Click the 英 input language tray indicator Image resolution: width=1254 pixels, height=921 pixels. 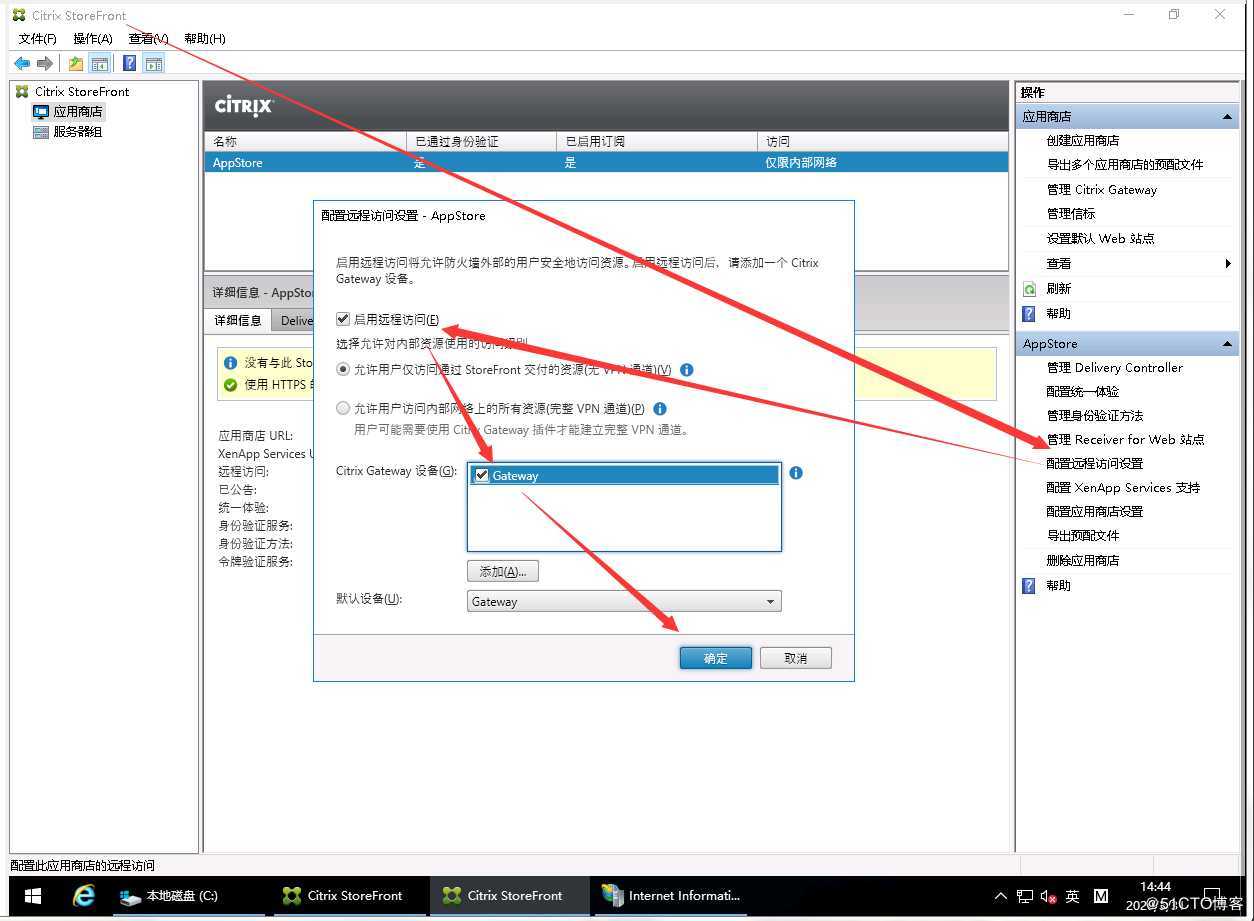1072,896
